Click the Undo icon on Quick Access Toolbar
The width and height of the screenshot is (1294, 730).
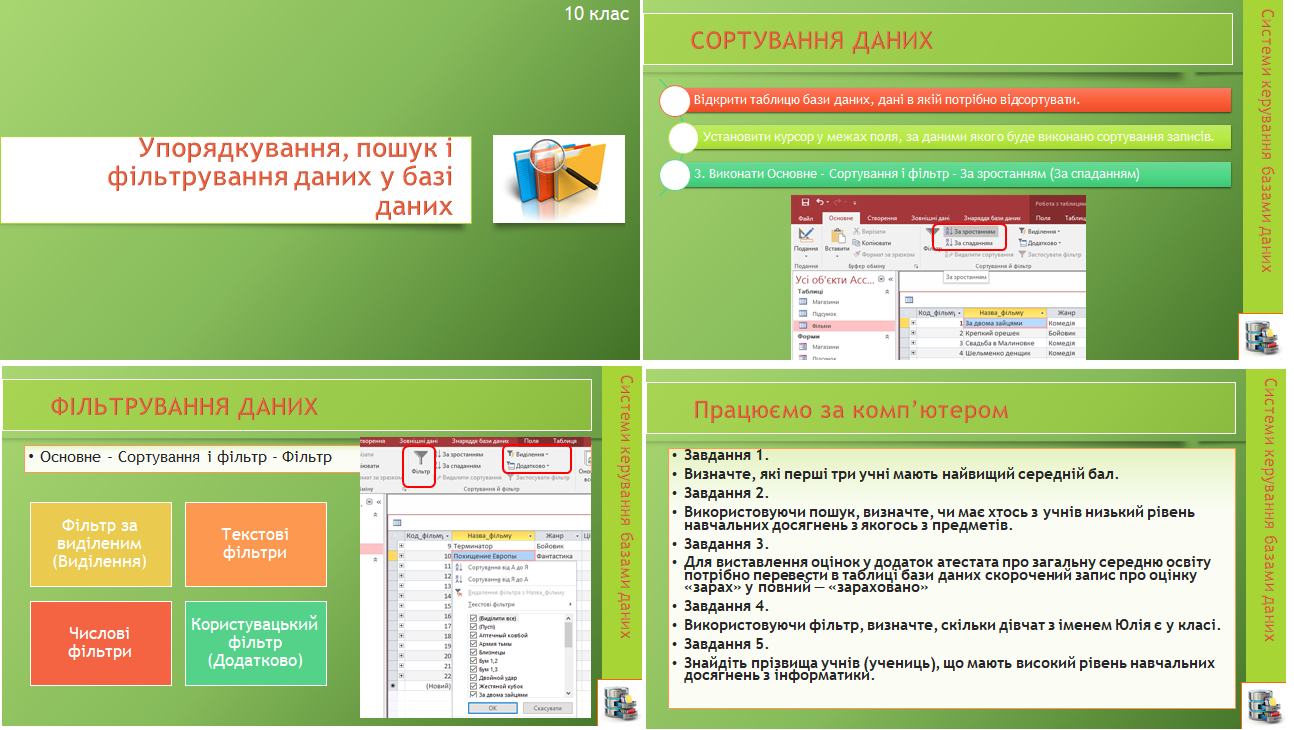pos(820,202)
